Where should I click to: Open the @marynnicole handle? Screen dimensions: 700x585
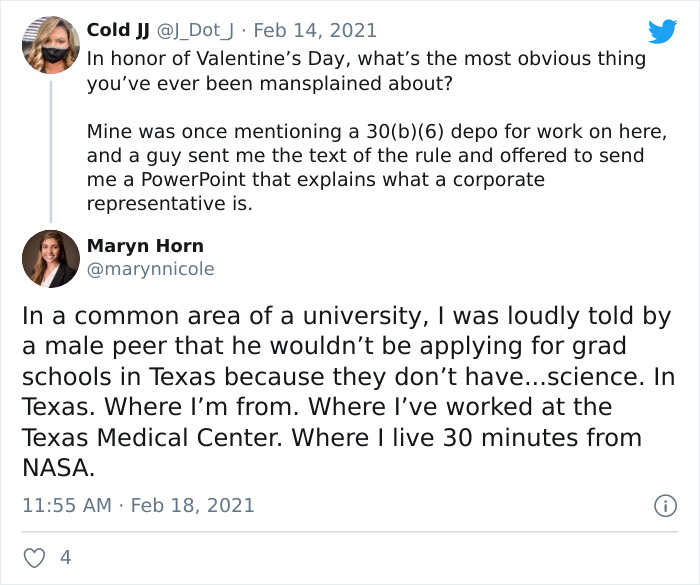[x=150, y=269]
